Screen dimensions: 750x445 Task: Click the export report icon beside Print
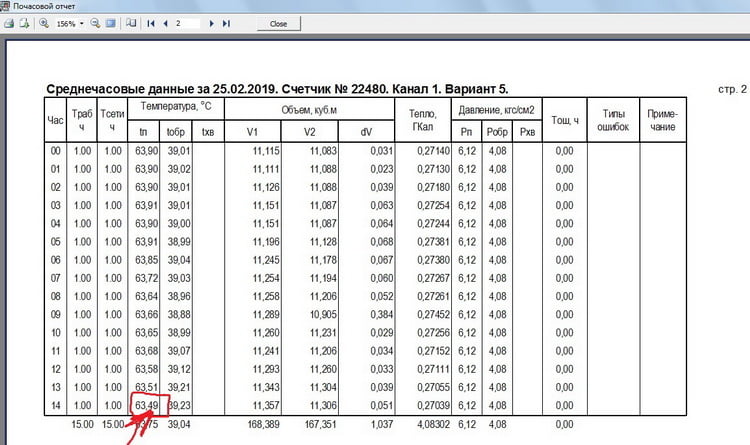click(x=24, y=22)
